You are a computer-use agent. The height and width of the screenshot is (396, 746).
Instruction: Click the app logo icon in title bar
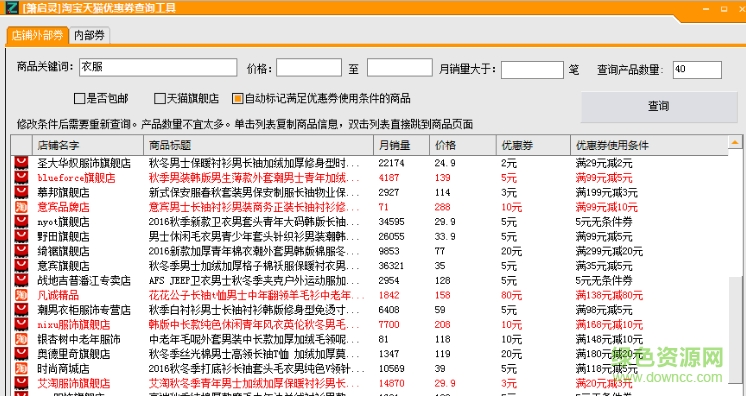click(x=11, y=7)
